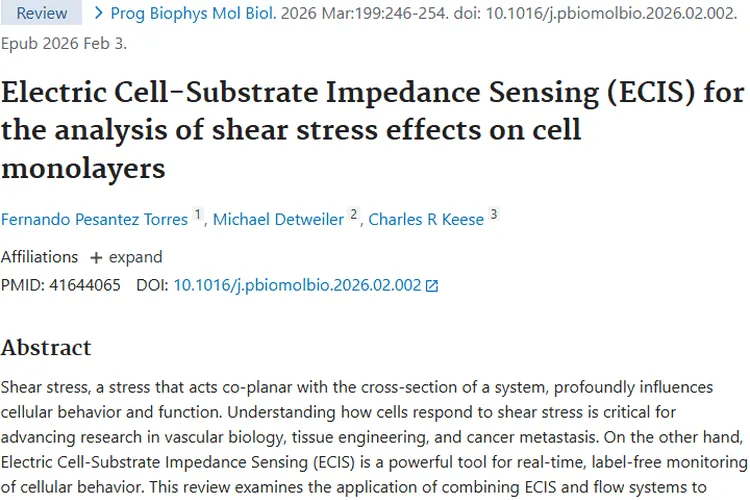Click the Abstract section heading
750x500 pixels.
point(46,348)
